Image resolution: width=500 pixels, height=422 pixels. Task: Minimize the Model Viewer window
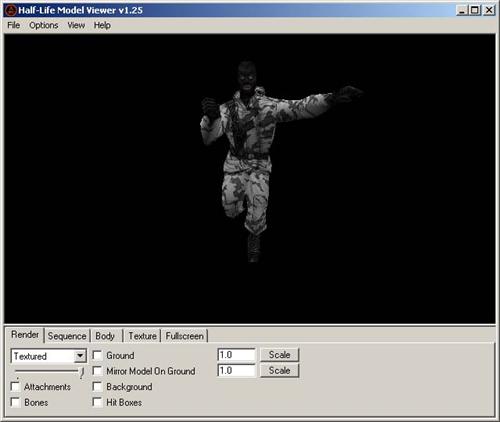coord(462,10)
